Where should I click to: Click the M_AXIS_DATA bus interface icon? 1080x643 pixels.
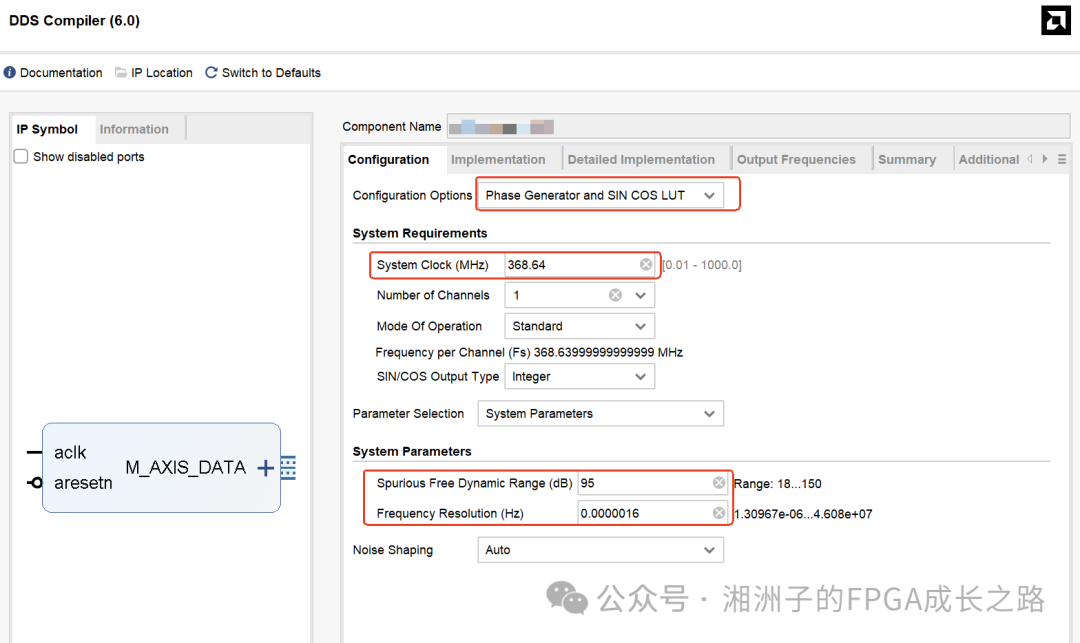click(x=288, y=467)
